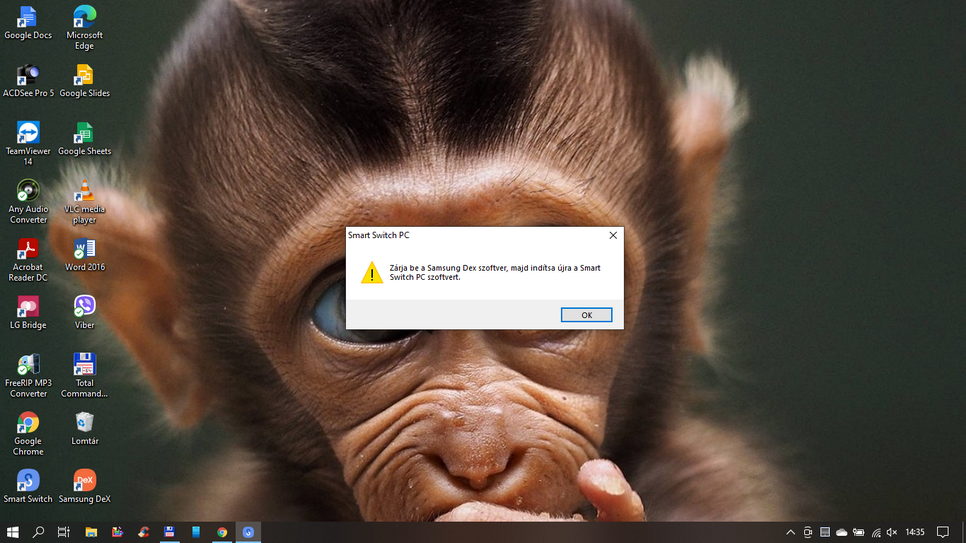Click the yellow warning icon in the dialog
This screenshot has height=543, width=966.
pyautogui.click(x=371, y=273)
